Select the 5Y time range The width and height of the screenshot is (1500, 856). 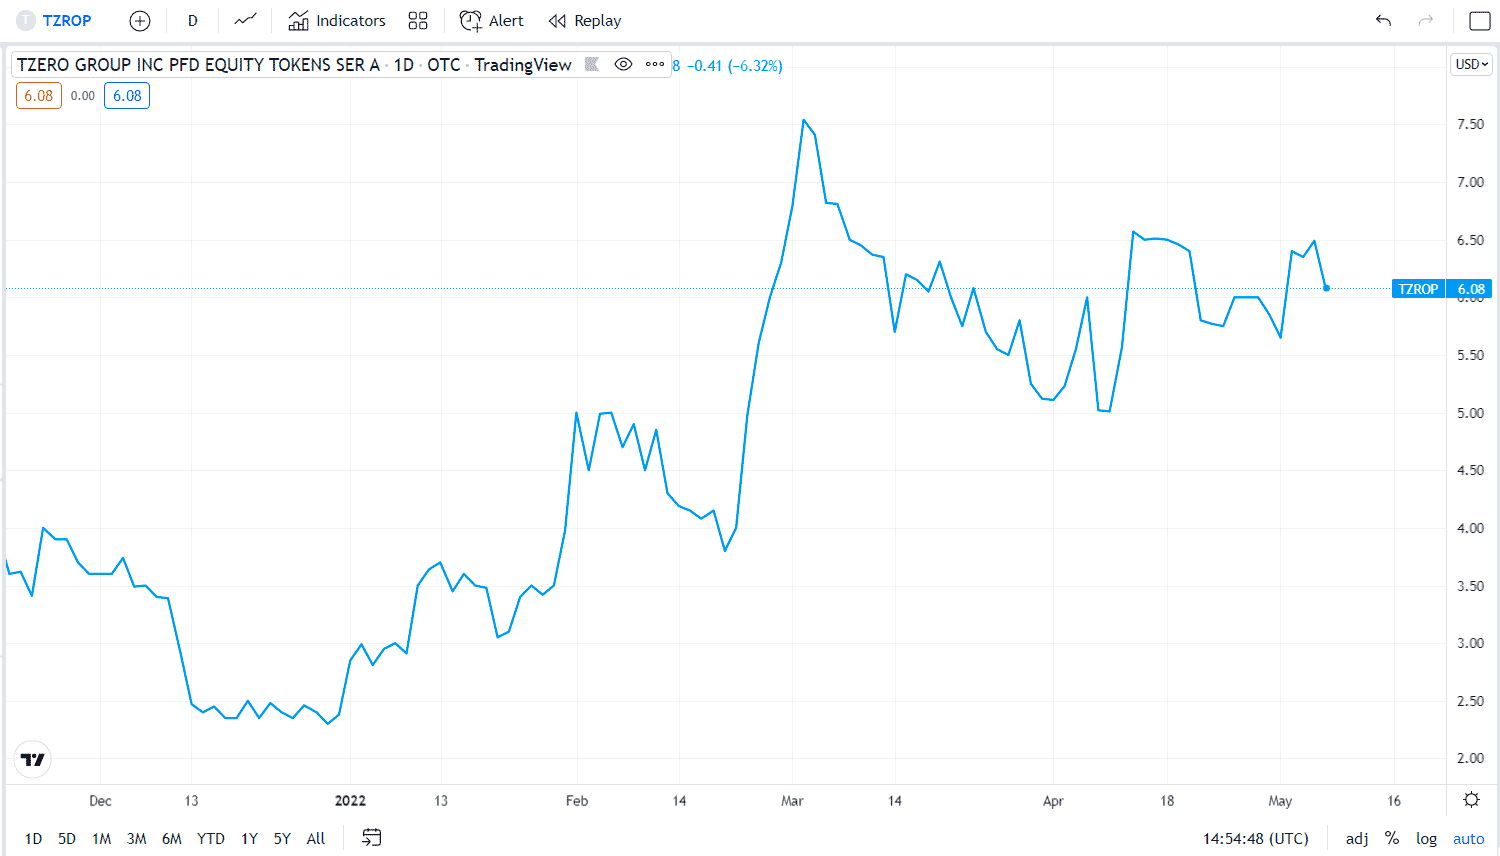click(282, 838)
